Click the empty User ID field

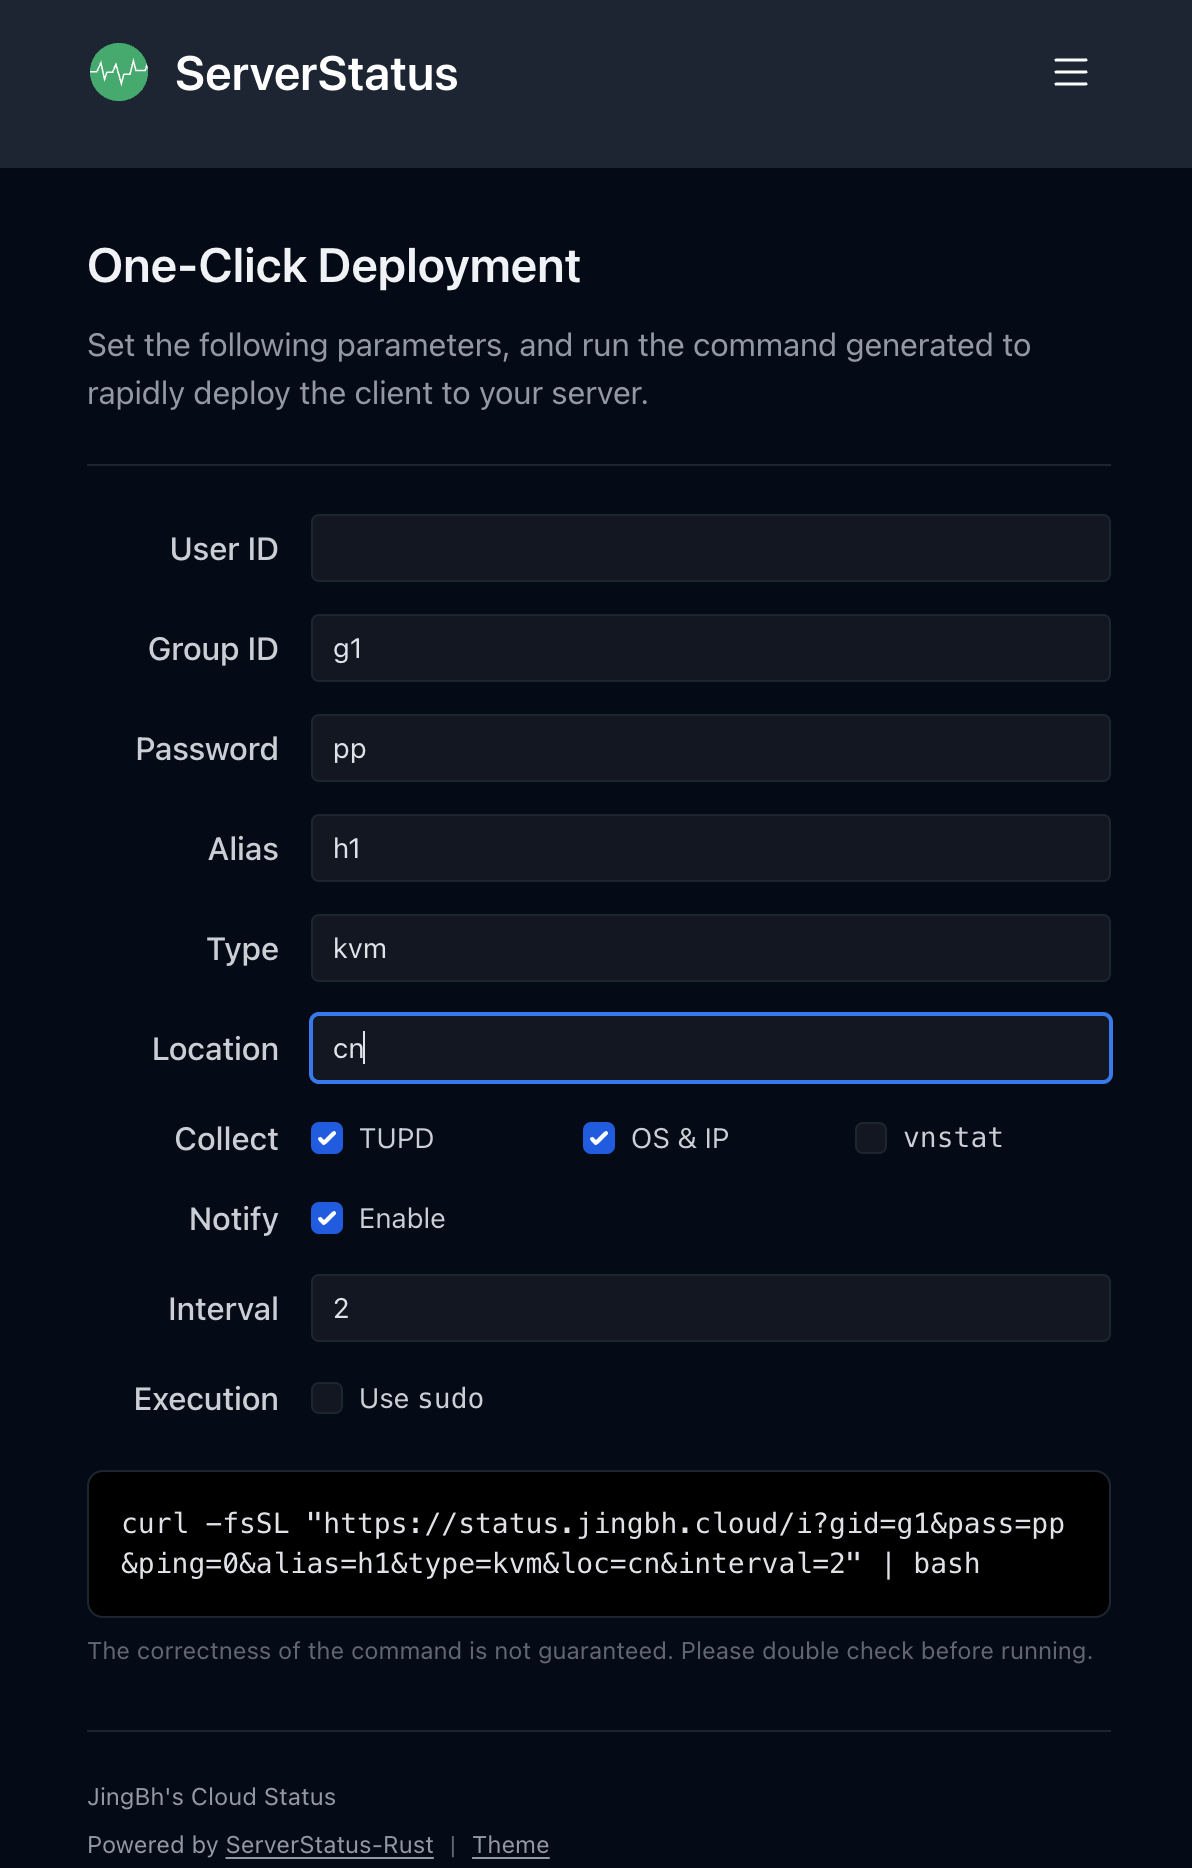tap(710, 548)
